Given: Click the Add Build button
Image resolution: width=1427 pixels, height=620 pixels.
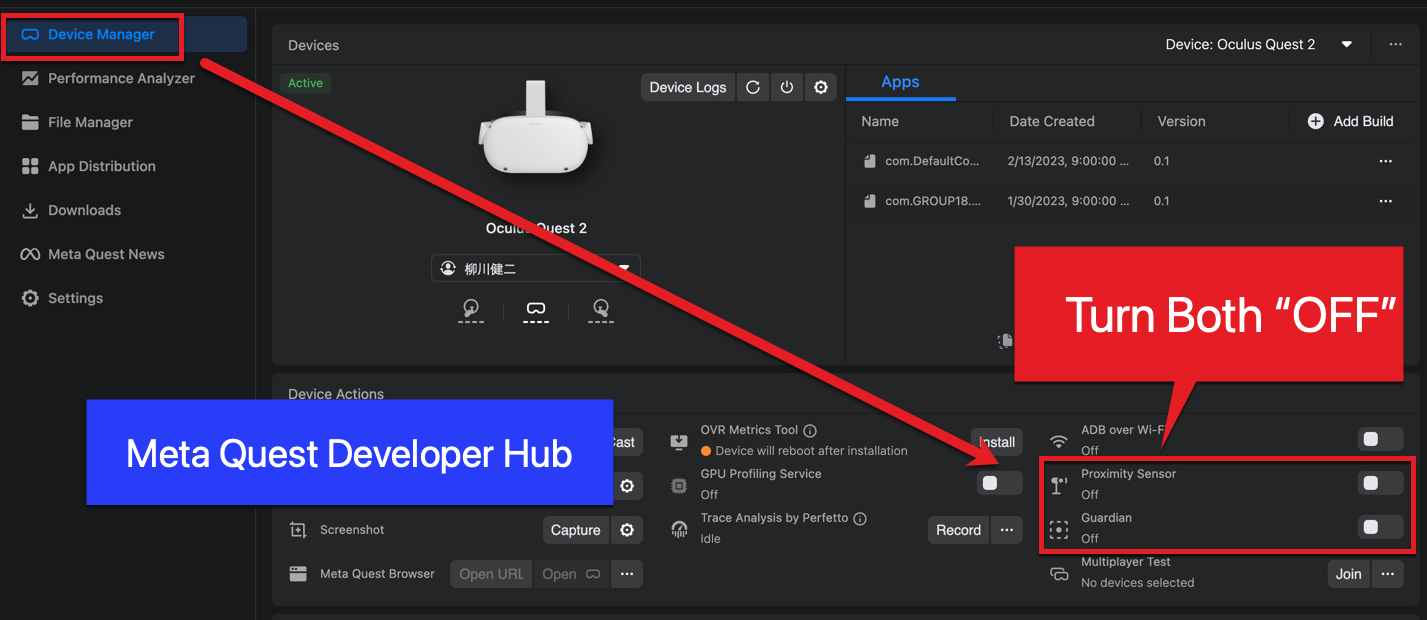Looking at the screenshot, I should [1350, 121].
